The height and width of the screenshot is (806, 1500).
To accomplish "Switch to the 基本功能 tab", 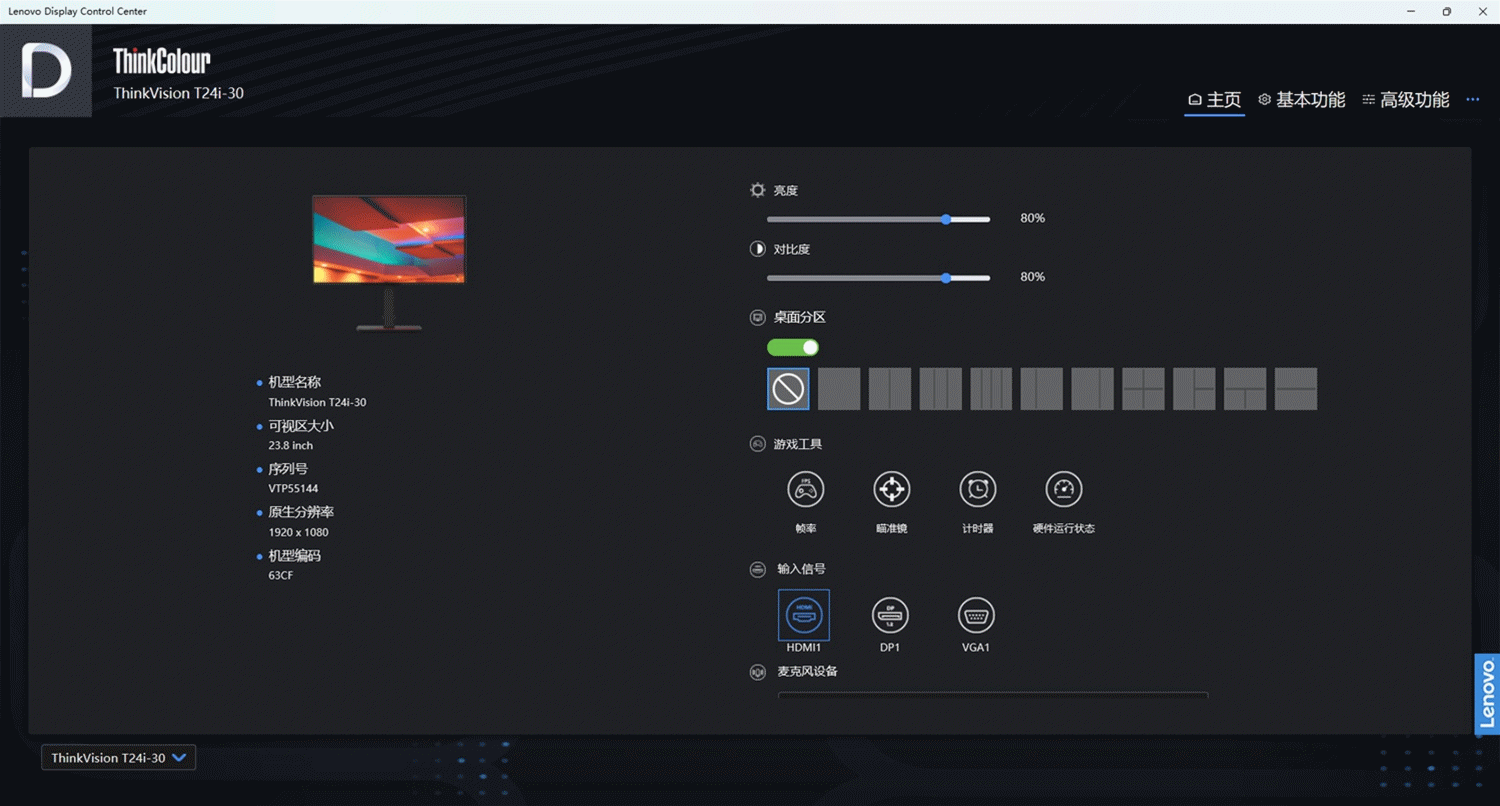I will coord(1302,100).
